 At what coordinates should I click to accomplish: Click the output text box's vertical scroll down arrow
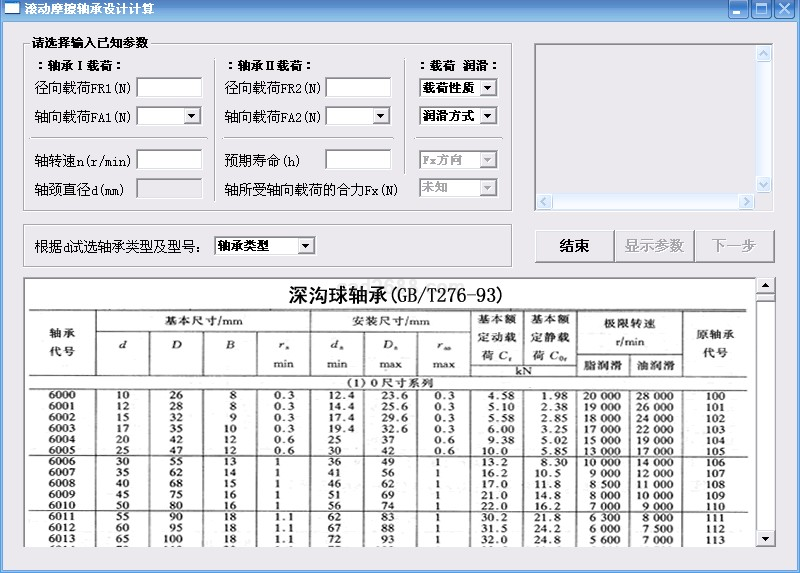(x=764, y=185)
